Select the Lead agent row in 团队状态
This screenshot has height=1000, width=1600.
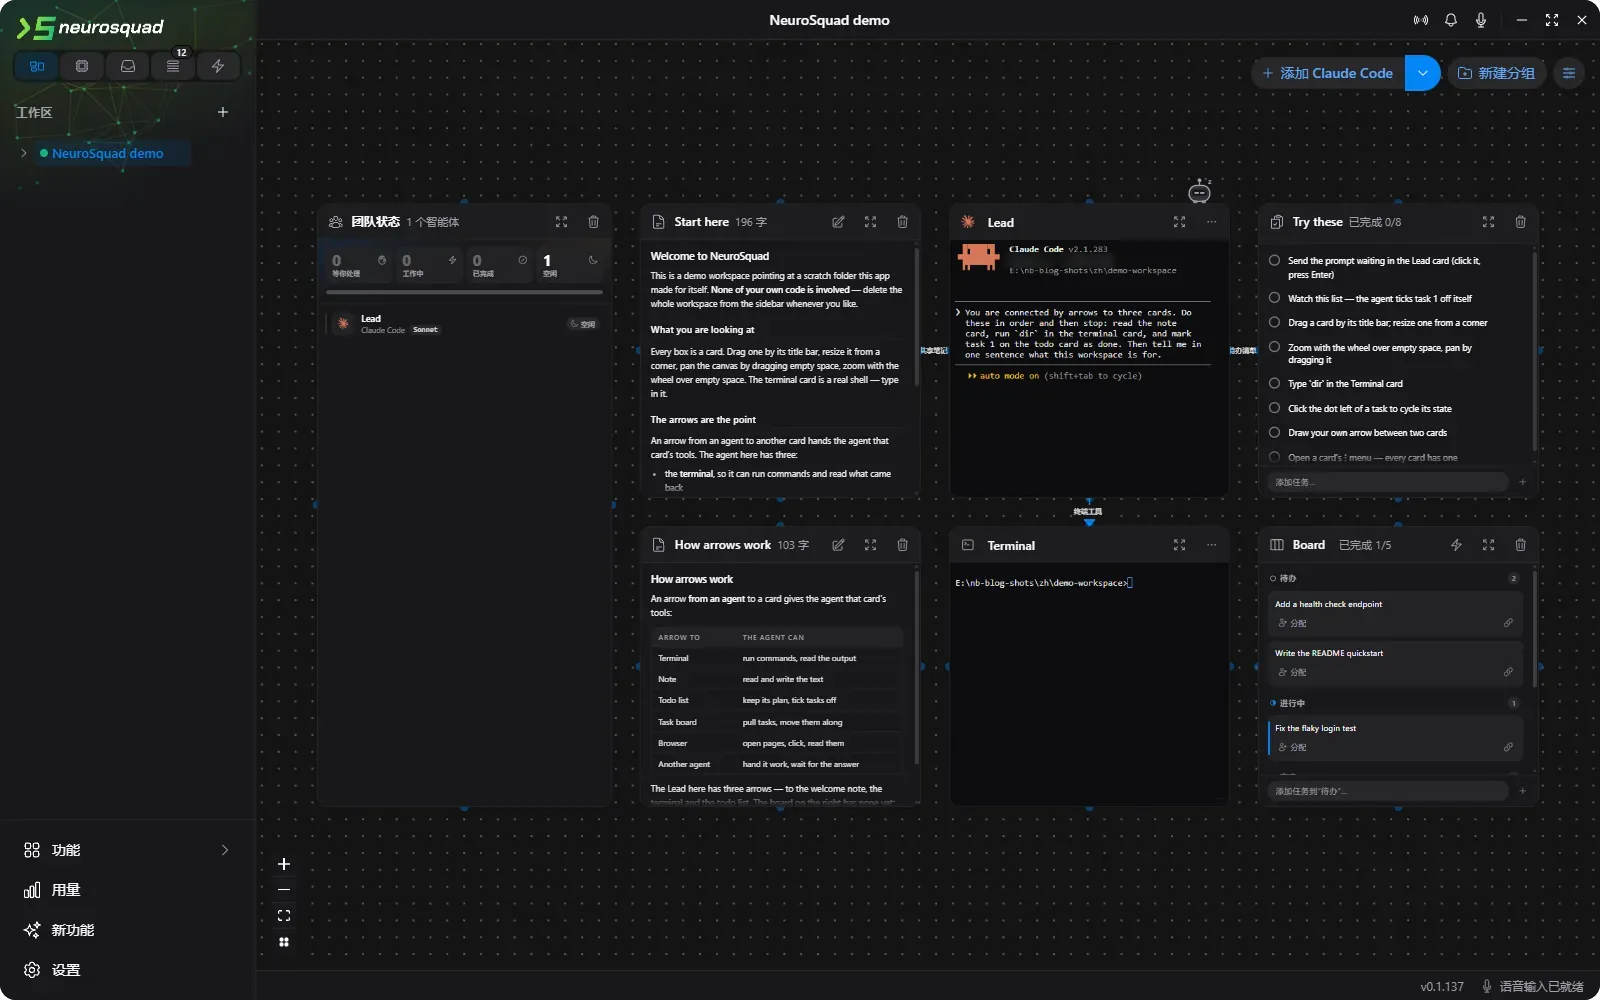pyautogui.click(x=464, y=324)
